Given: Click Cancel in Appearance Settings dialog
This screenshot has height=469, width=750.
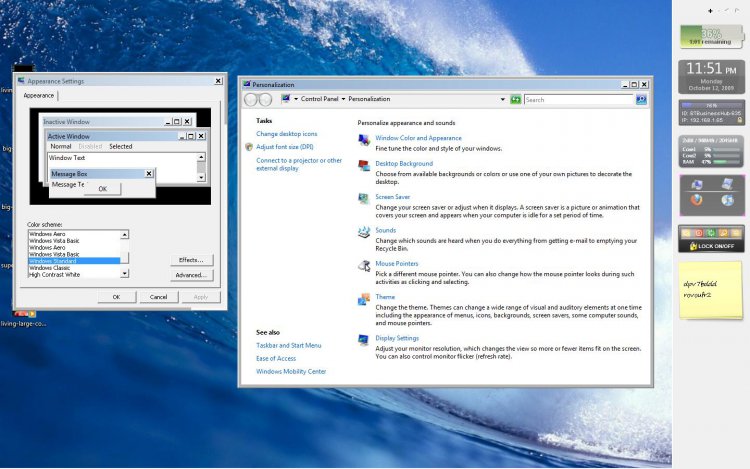Looking at the screenshot, I should [158, 297].
